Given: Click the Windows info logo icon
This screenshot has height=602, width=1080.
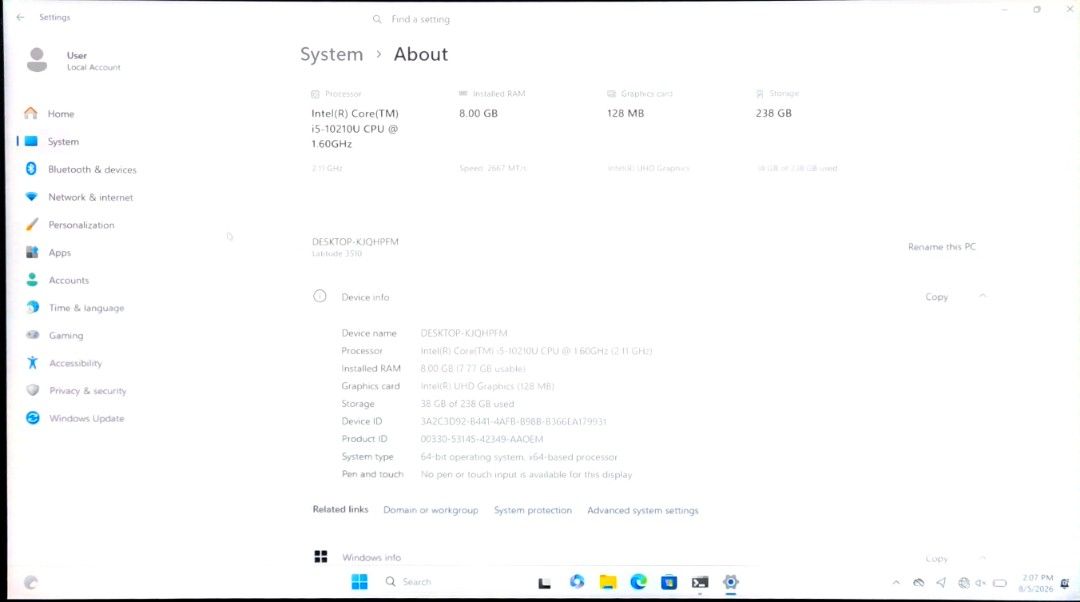Looking at the screenshot, I should [320, 557].
